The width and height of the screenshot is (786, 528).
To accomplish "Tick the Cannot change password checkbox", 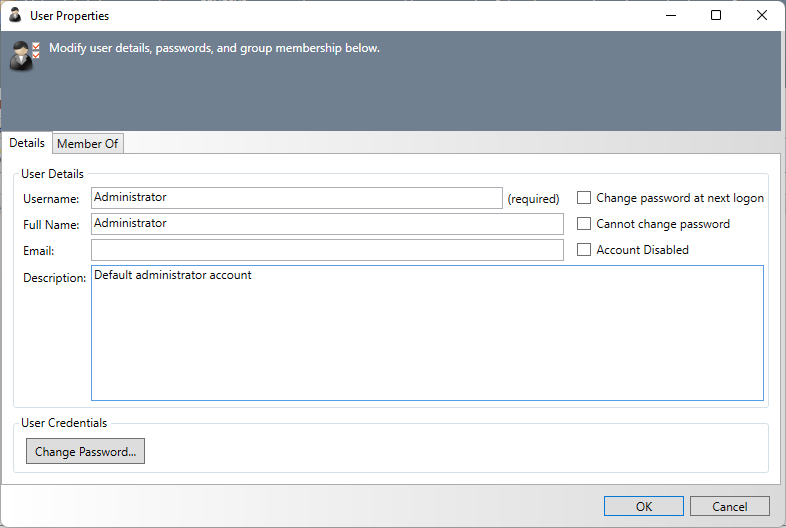I will click(584, 224).
